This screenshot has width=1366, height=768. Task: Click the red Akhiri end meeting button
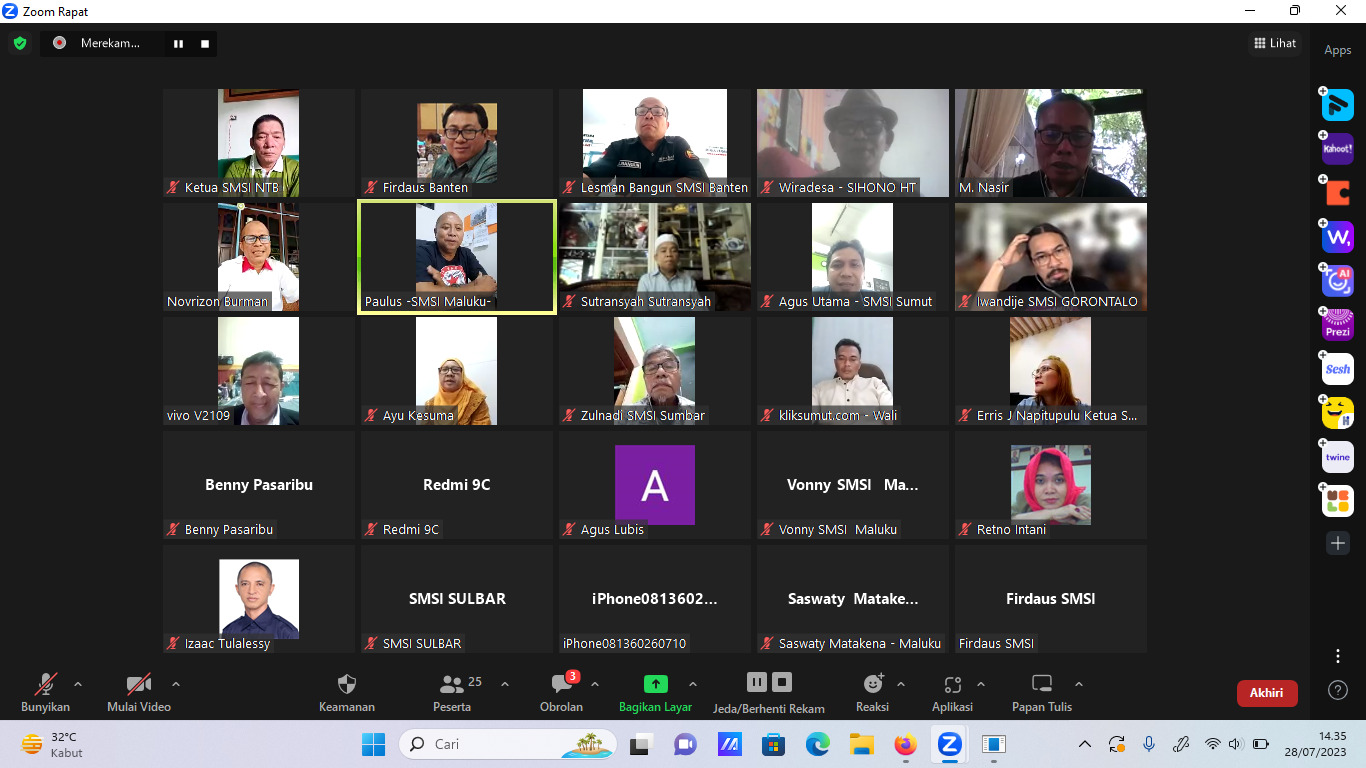(1267, 693)
